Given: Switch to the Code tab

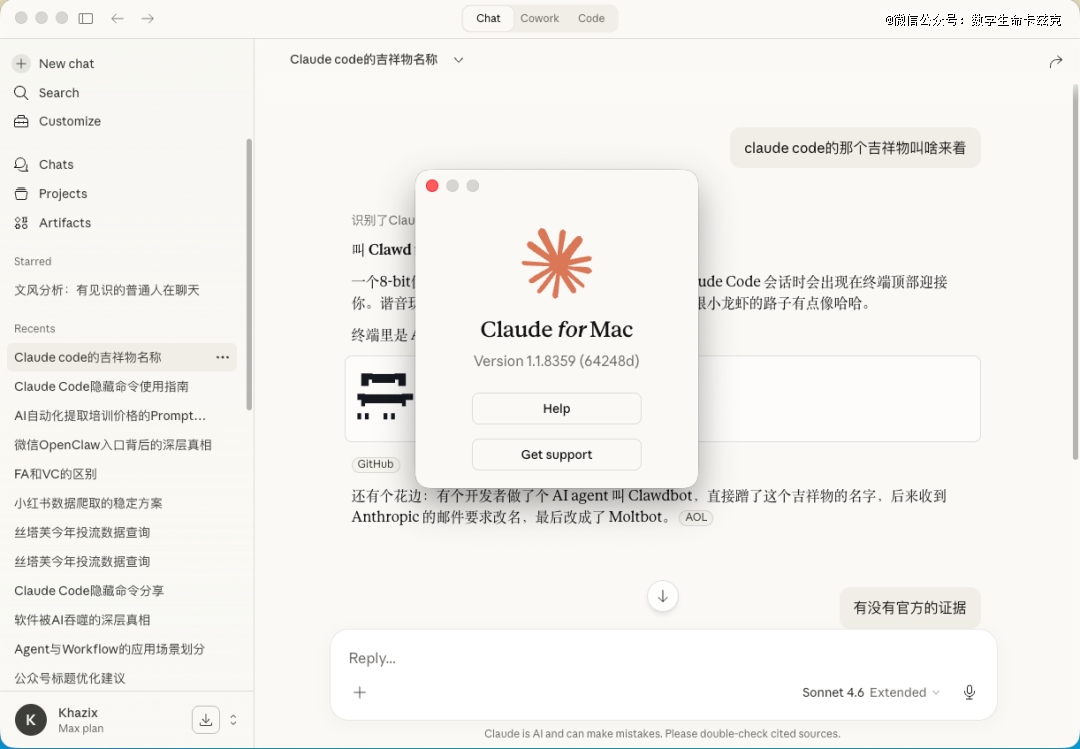Looking at the screenshot, I should (x=591, y=18).
